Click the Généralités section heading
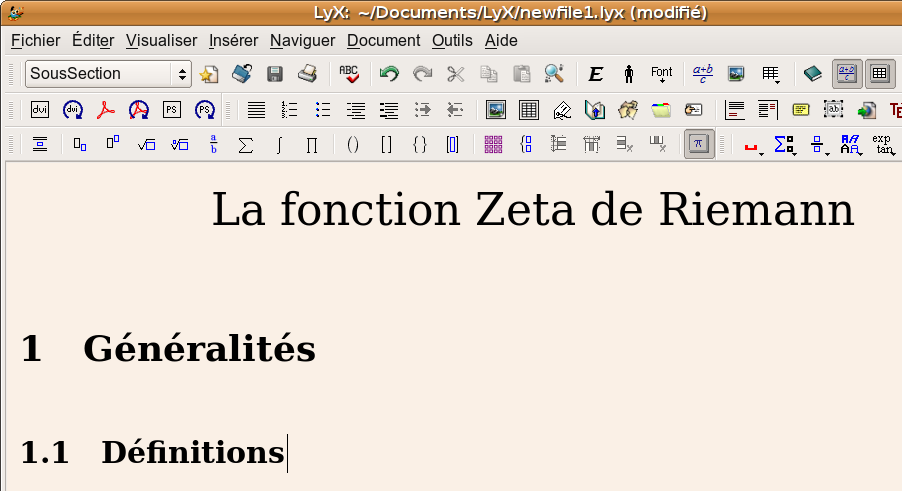Image resolution: width=902 pixels, height=491 pixels. [x=198, y=349]
